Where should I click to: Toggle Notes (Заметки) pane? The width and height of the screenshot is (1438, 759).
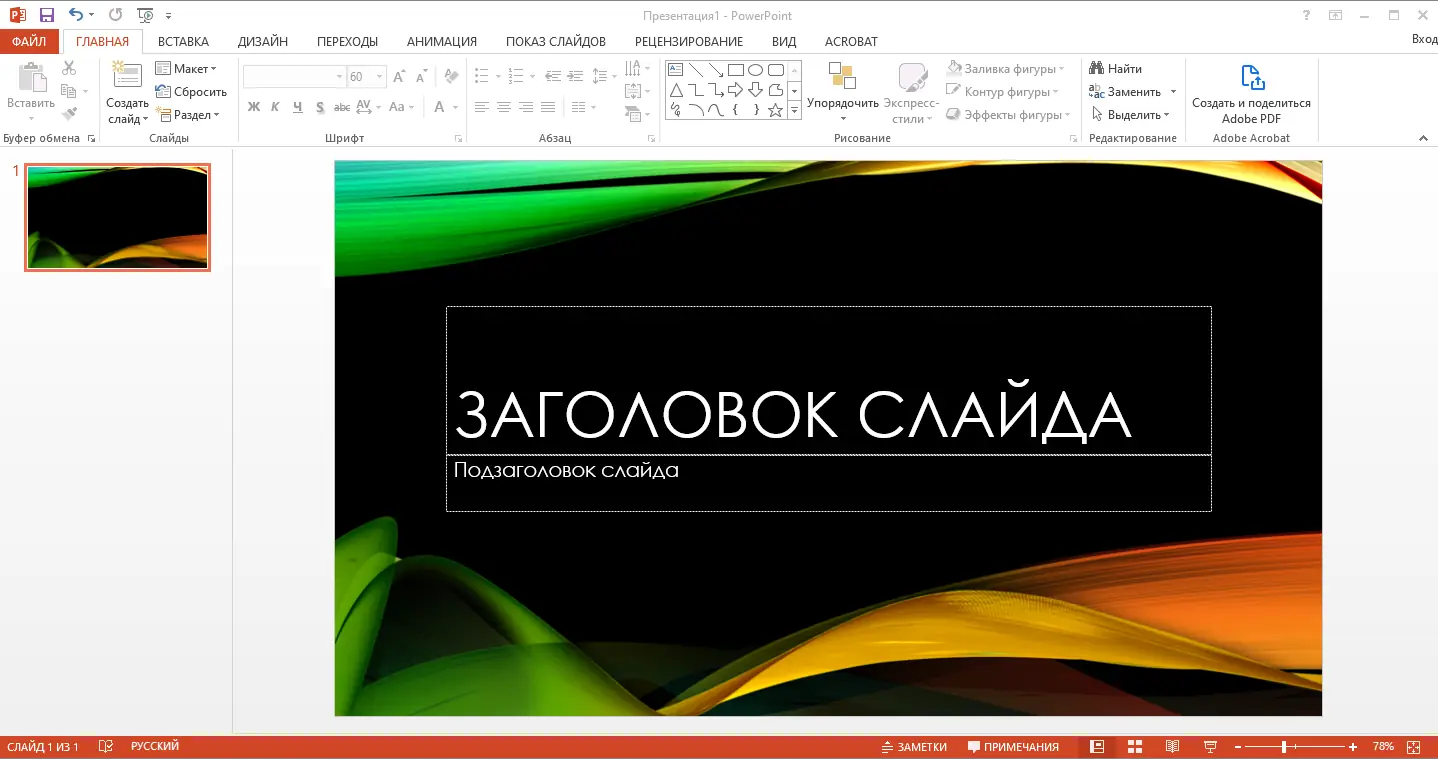point(914,747)
